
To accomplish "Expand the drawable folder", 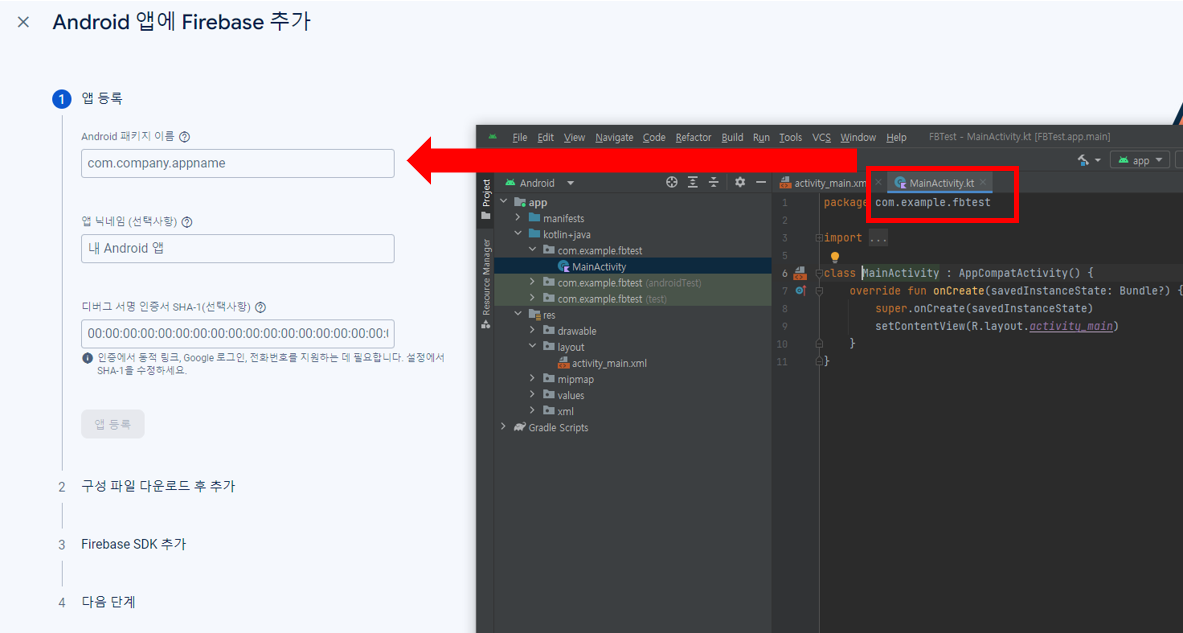I will 532,330.
